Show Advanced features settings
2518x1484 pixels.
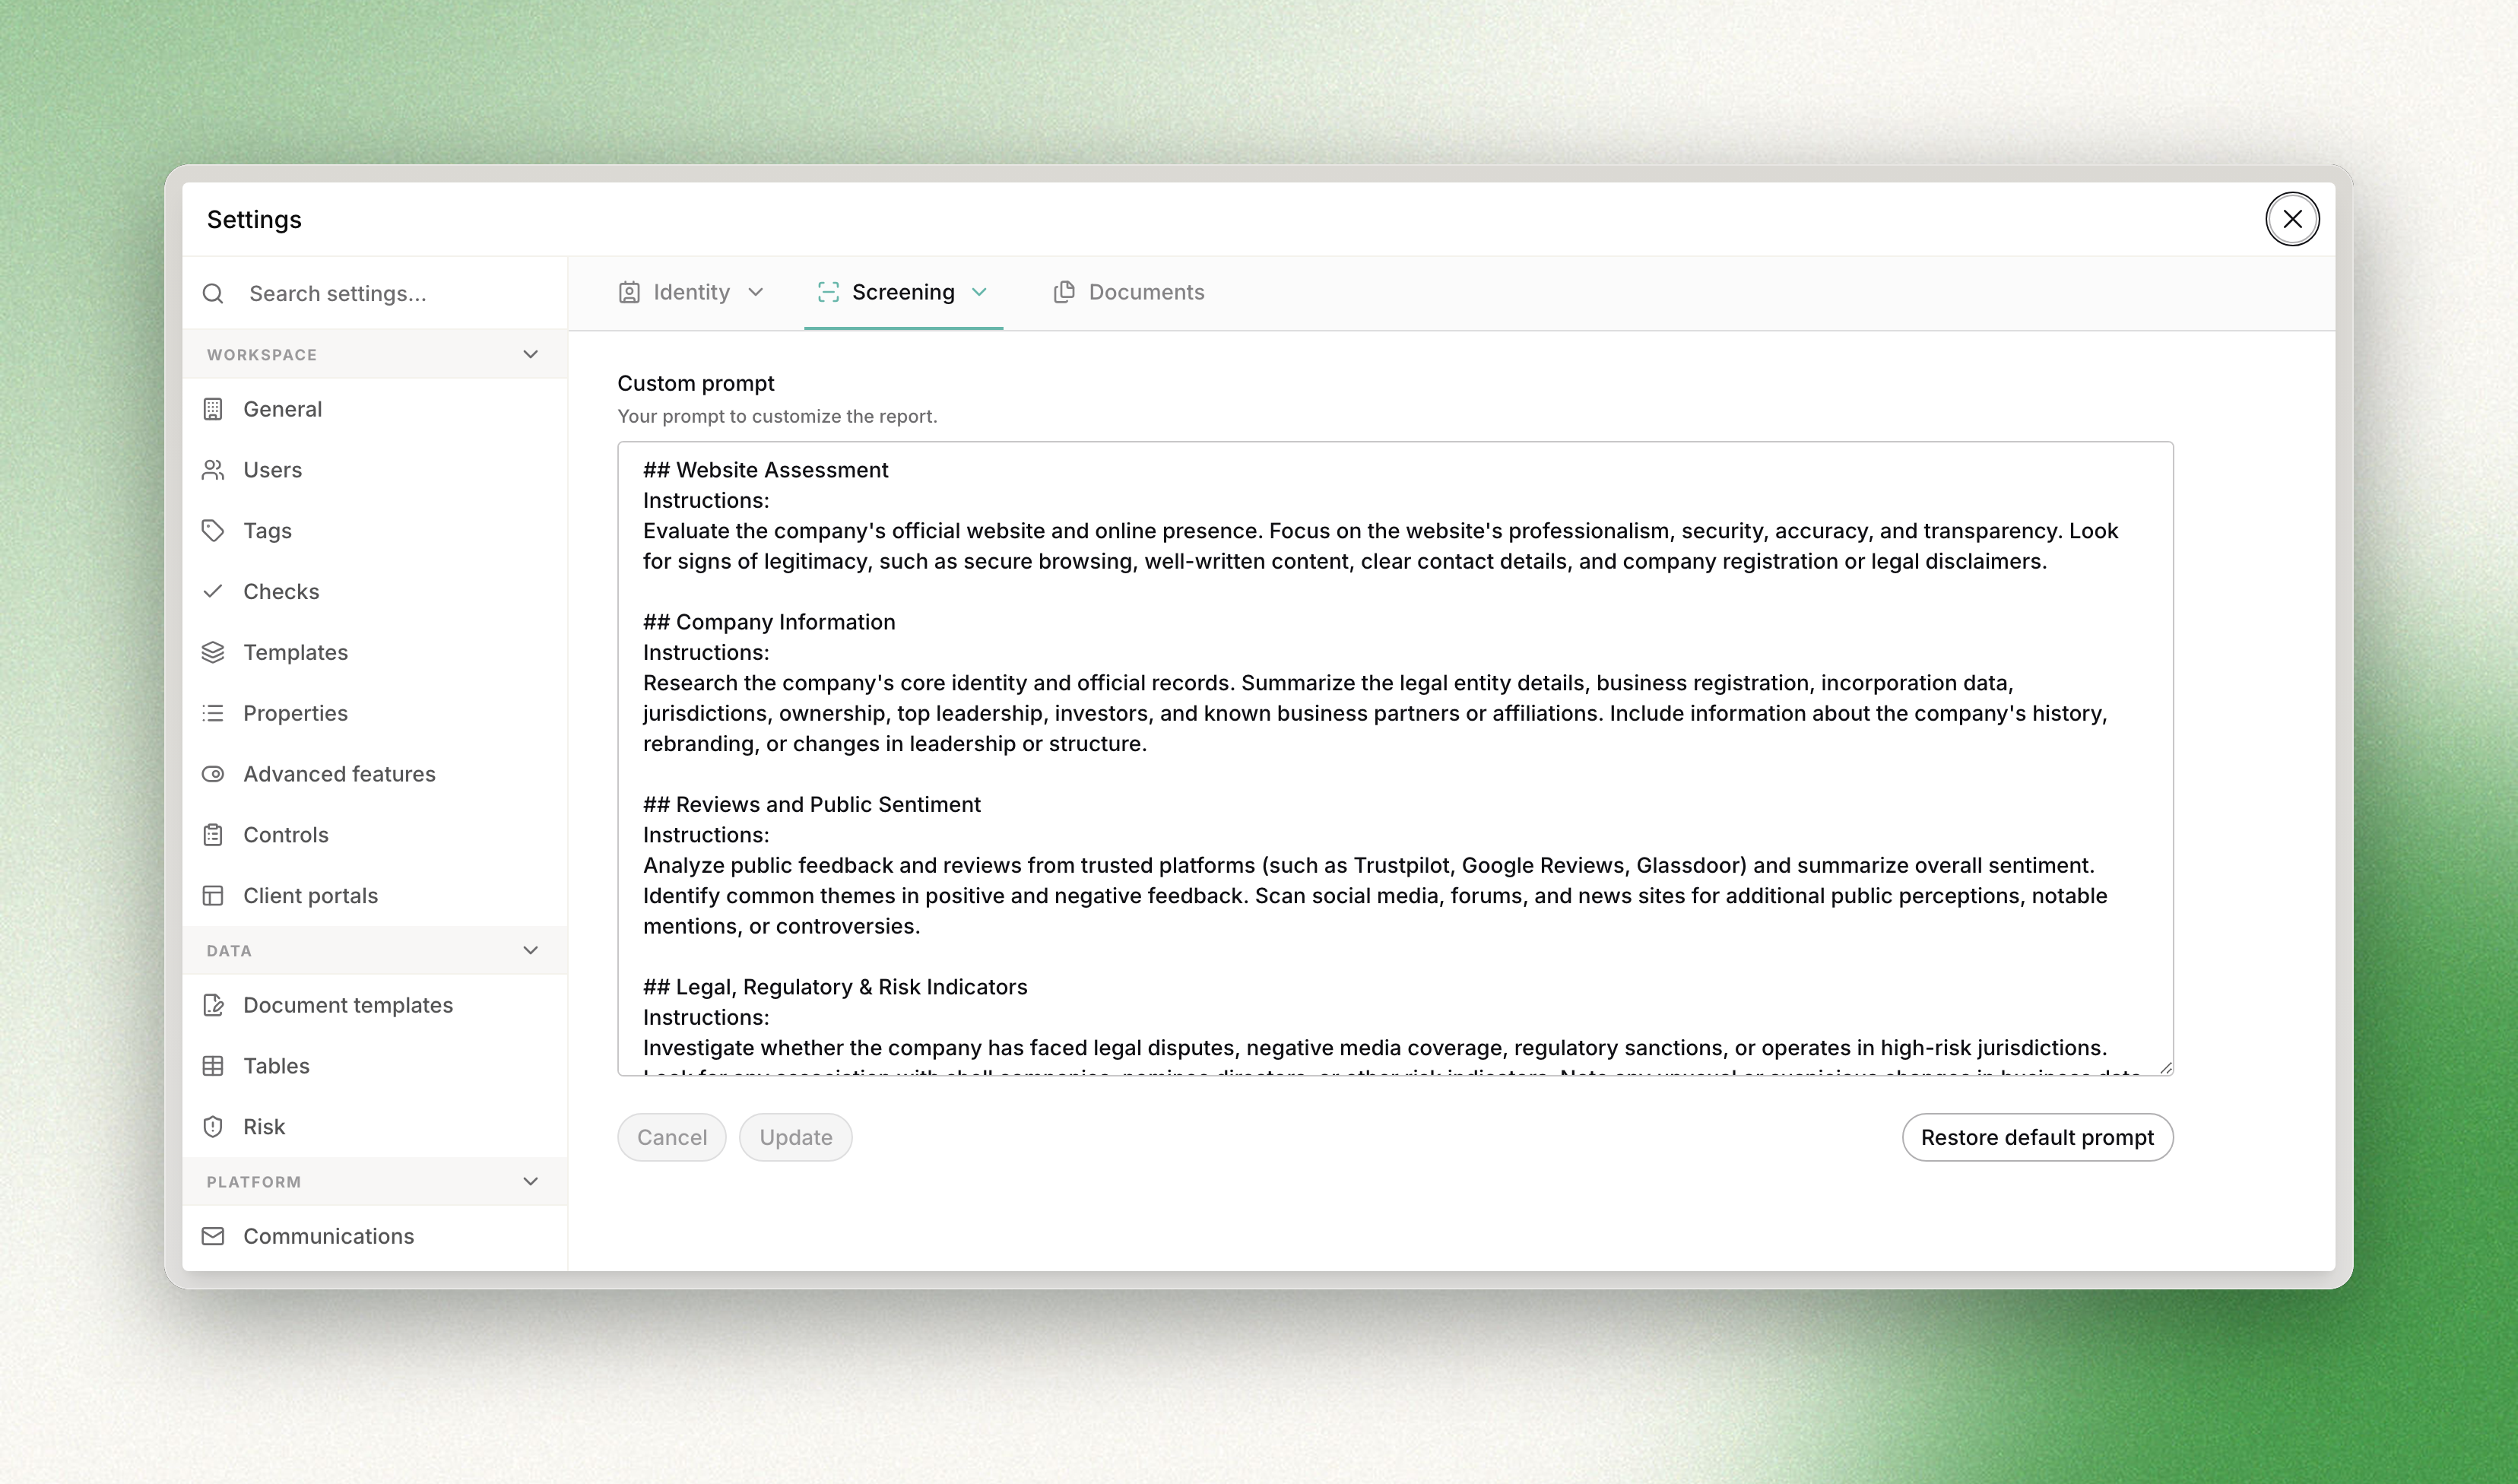point(375,774)
